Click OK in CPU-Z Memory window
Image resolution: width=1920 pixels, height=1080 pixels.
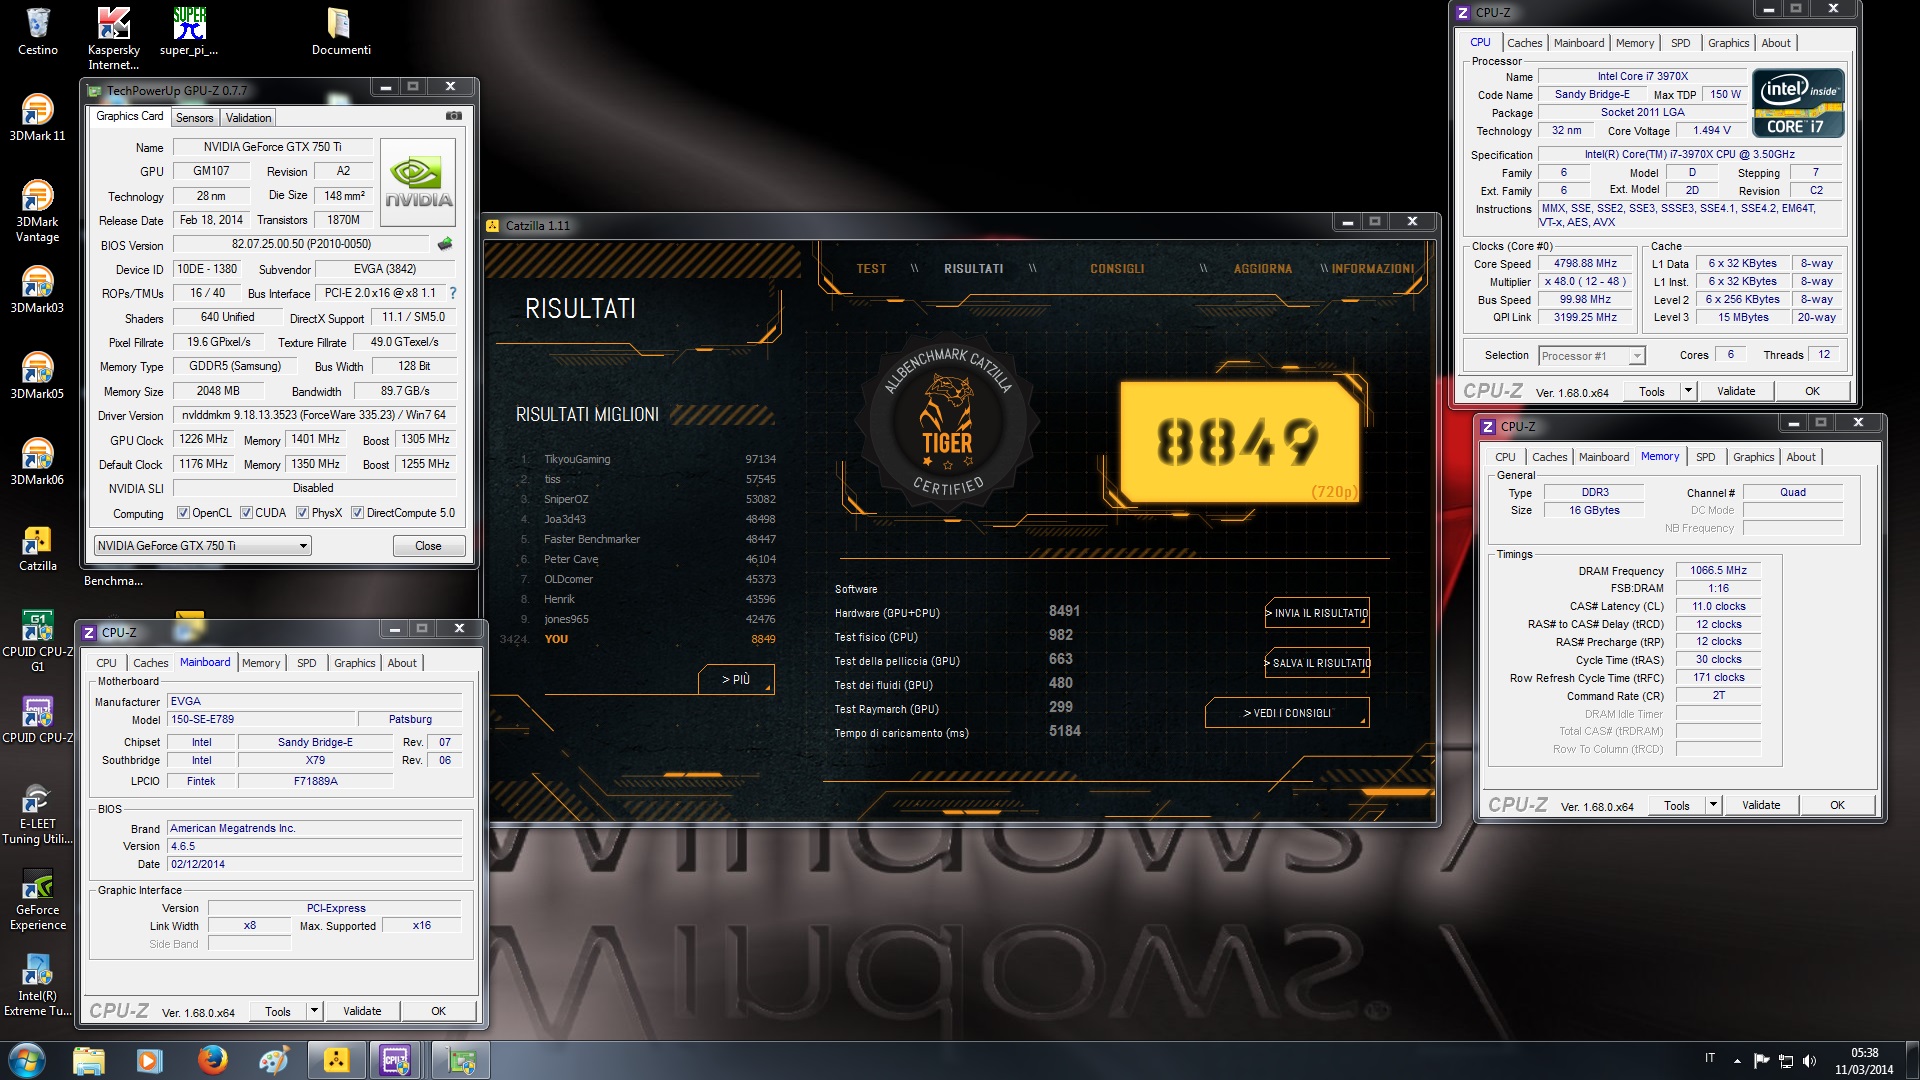1837,805
